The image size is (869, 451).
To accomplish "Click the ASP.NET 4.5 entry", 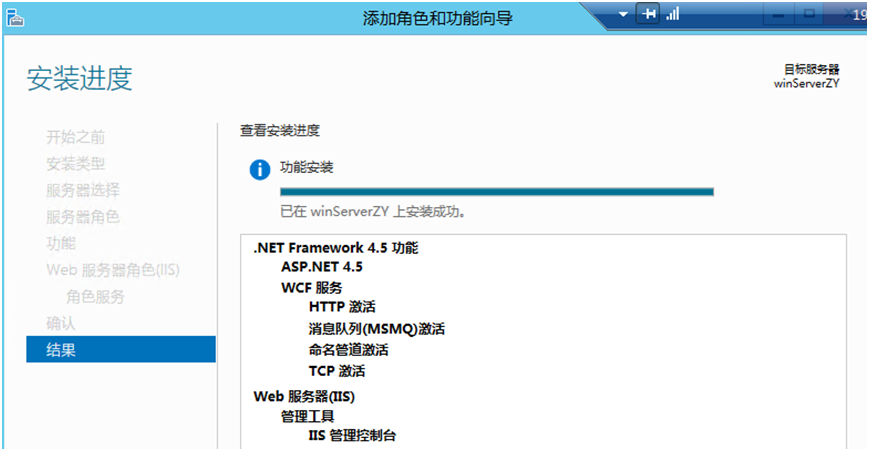I will click(x=321, y=267).
